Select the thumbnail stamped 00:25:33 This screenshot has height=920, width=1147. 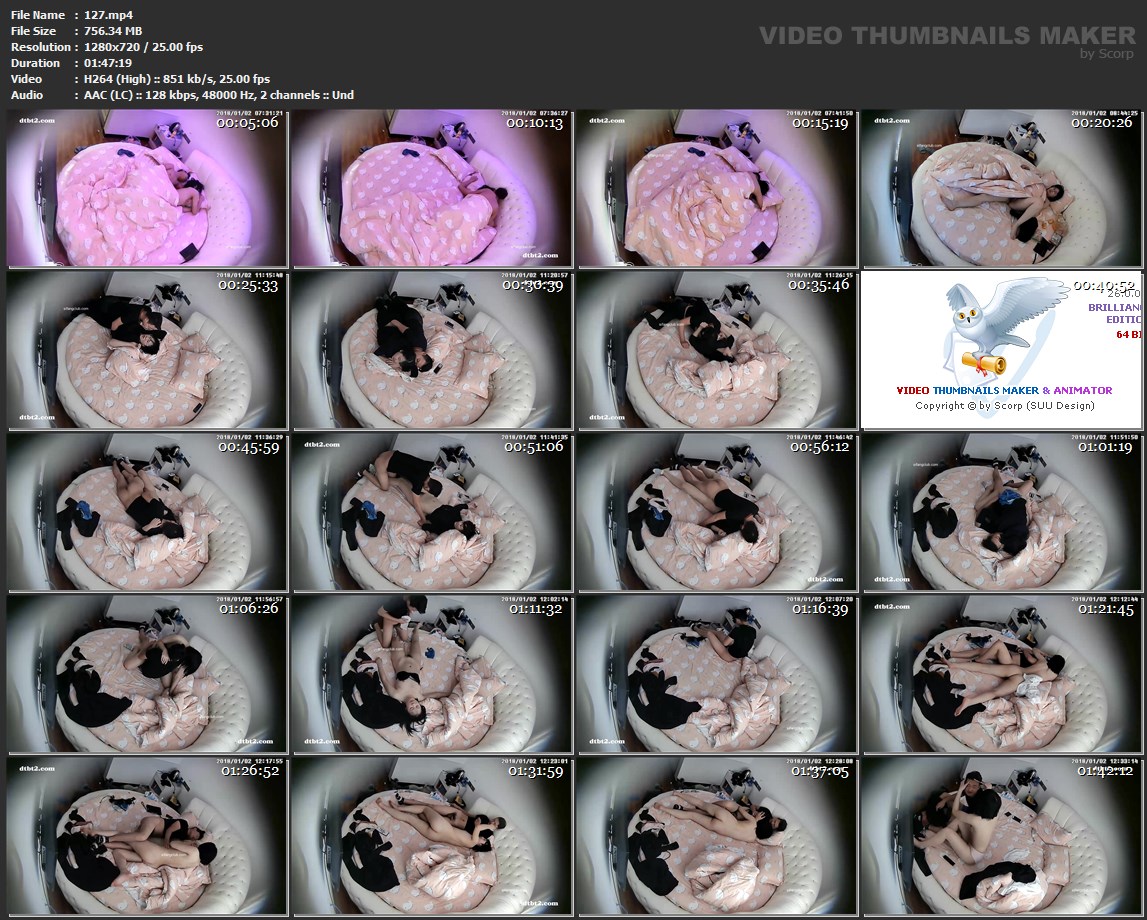pyautogui.click(x=147, y=350)
